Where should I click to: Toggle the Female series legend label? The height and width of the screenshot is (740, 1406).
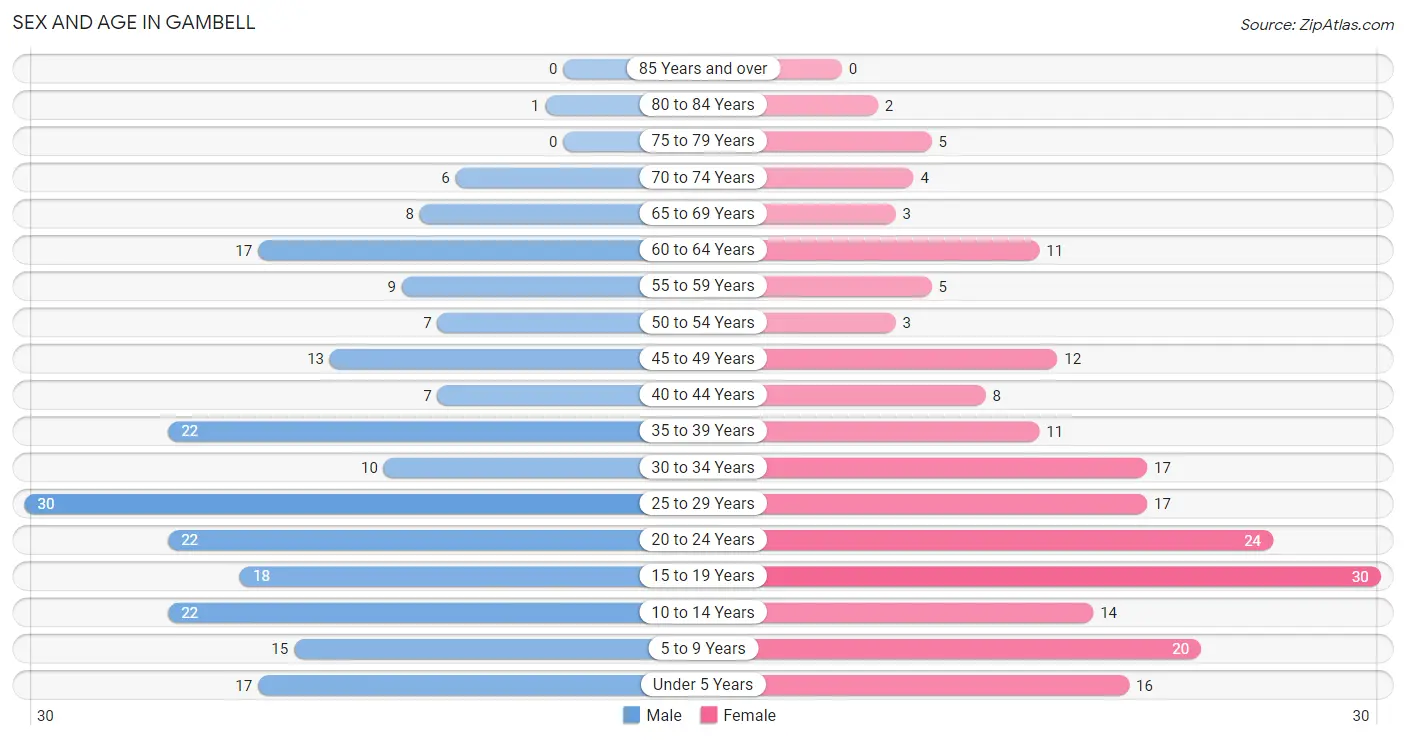pos(749,715)
